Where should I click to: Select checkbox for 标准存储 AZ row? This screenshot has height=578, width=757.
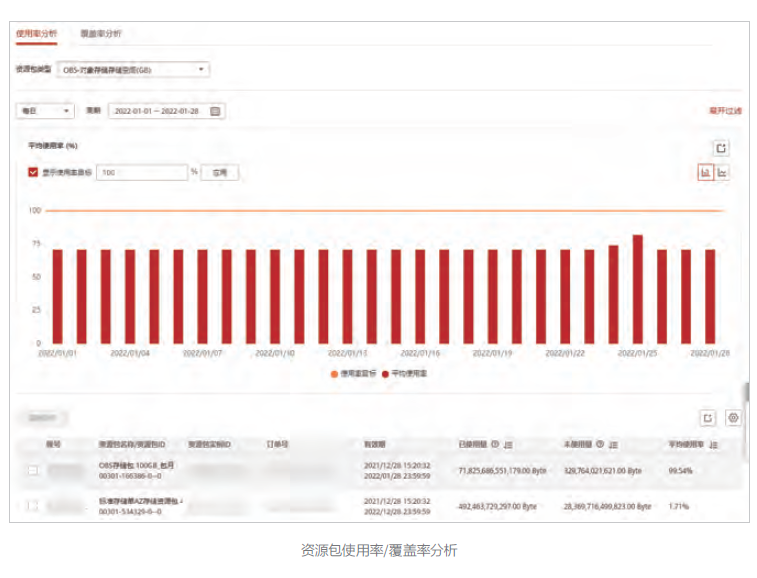33,506
